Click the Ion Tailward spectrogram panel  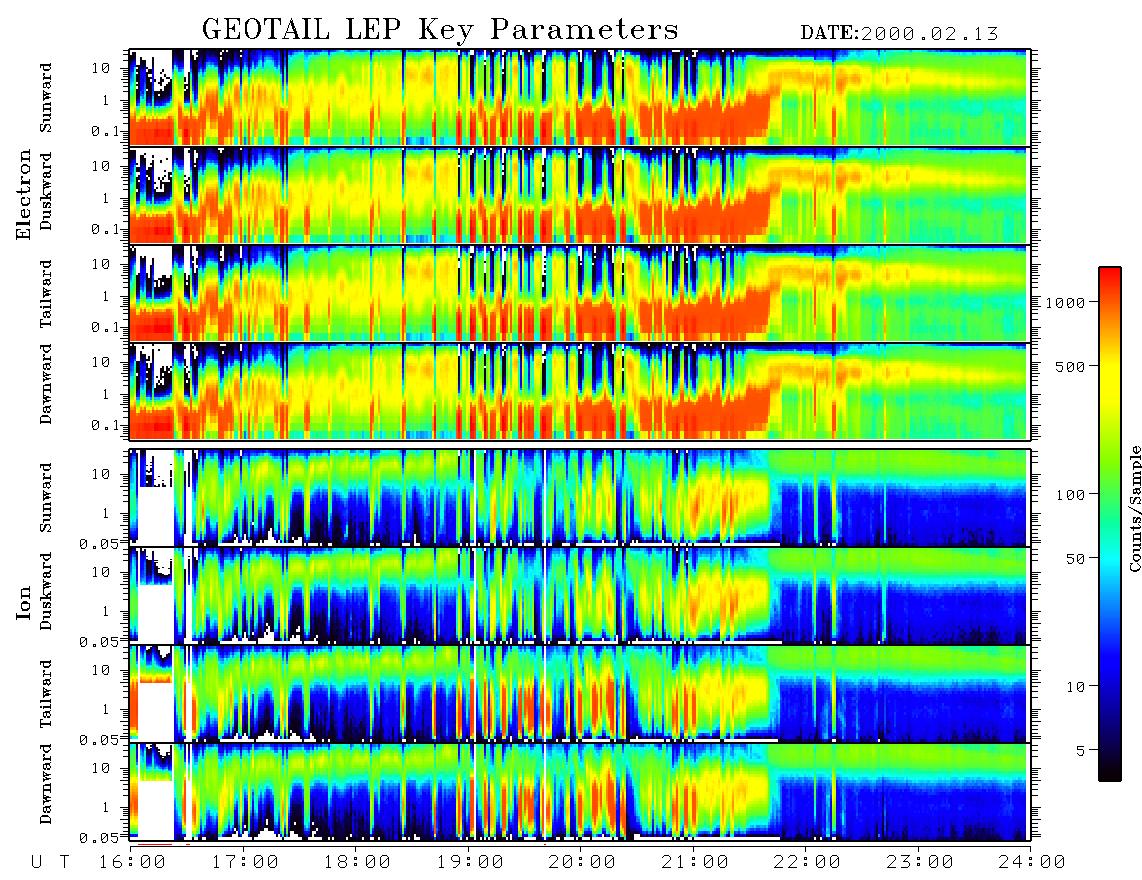(578, 694)
